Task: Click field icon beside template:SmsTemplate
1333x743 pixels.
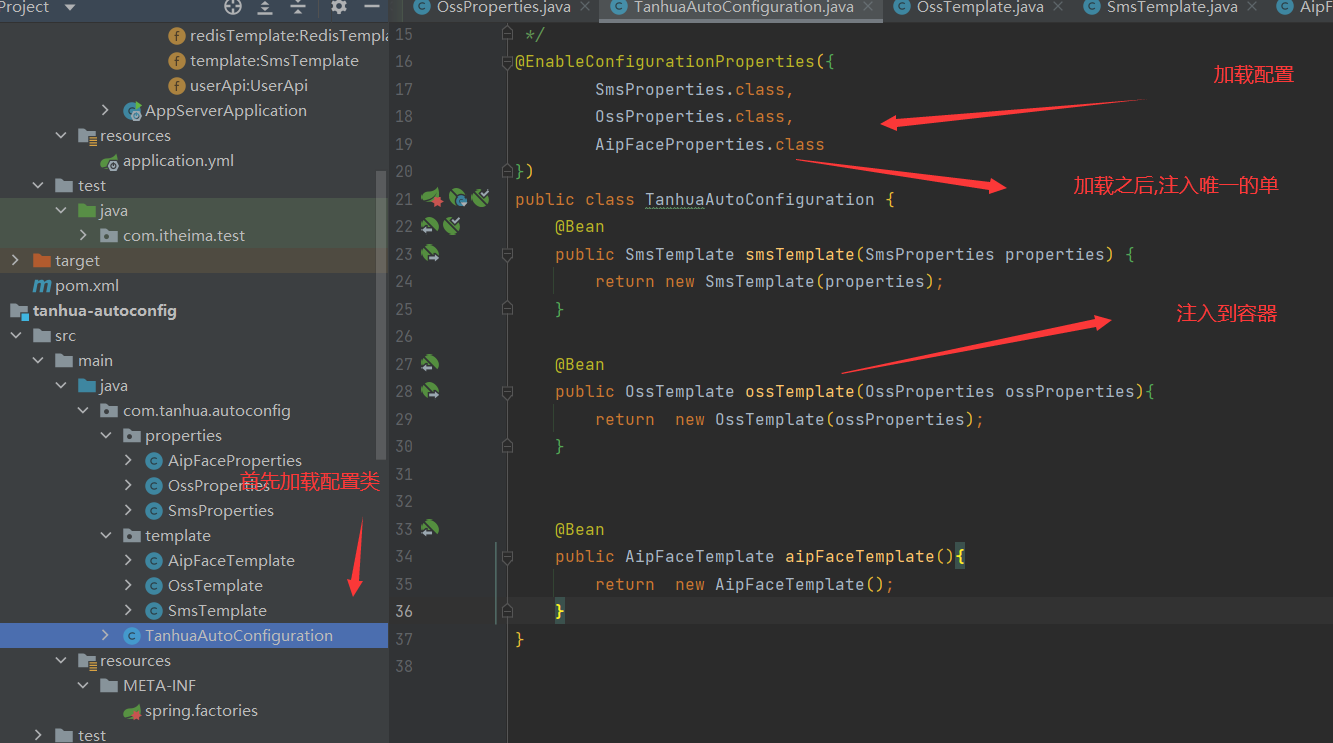Action: pyautogui.click(x=177, y=61)
